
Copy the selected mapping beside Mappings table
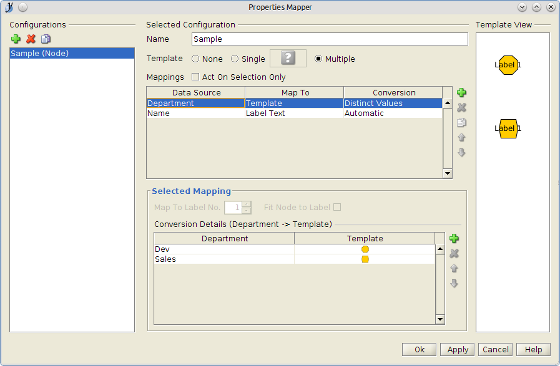[461, 123]
